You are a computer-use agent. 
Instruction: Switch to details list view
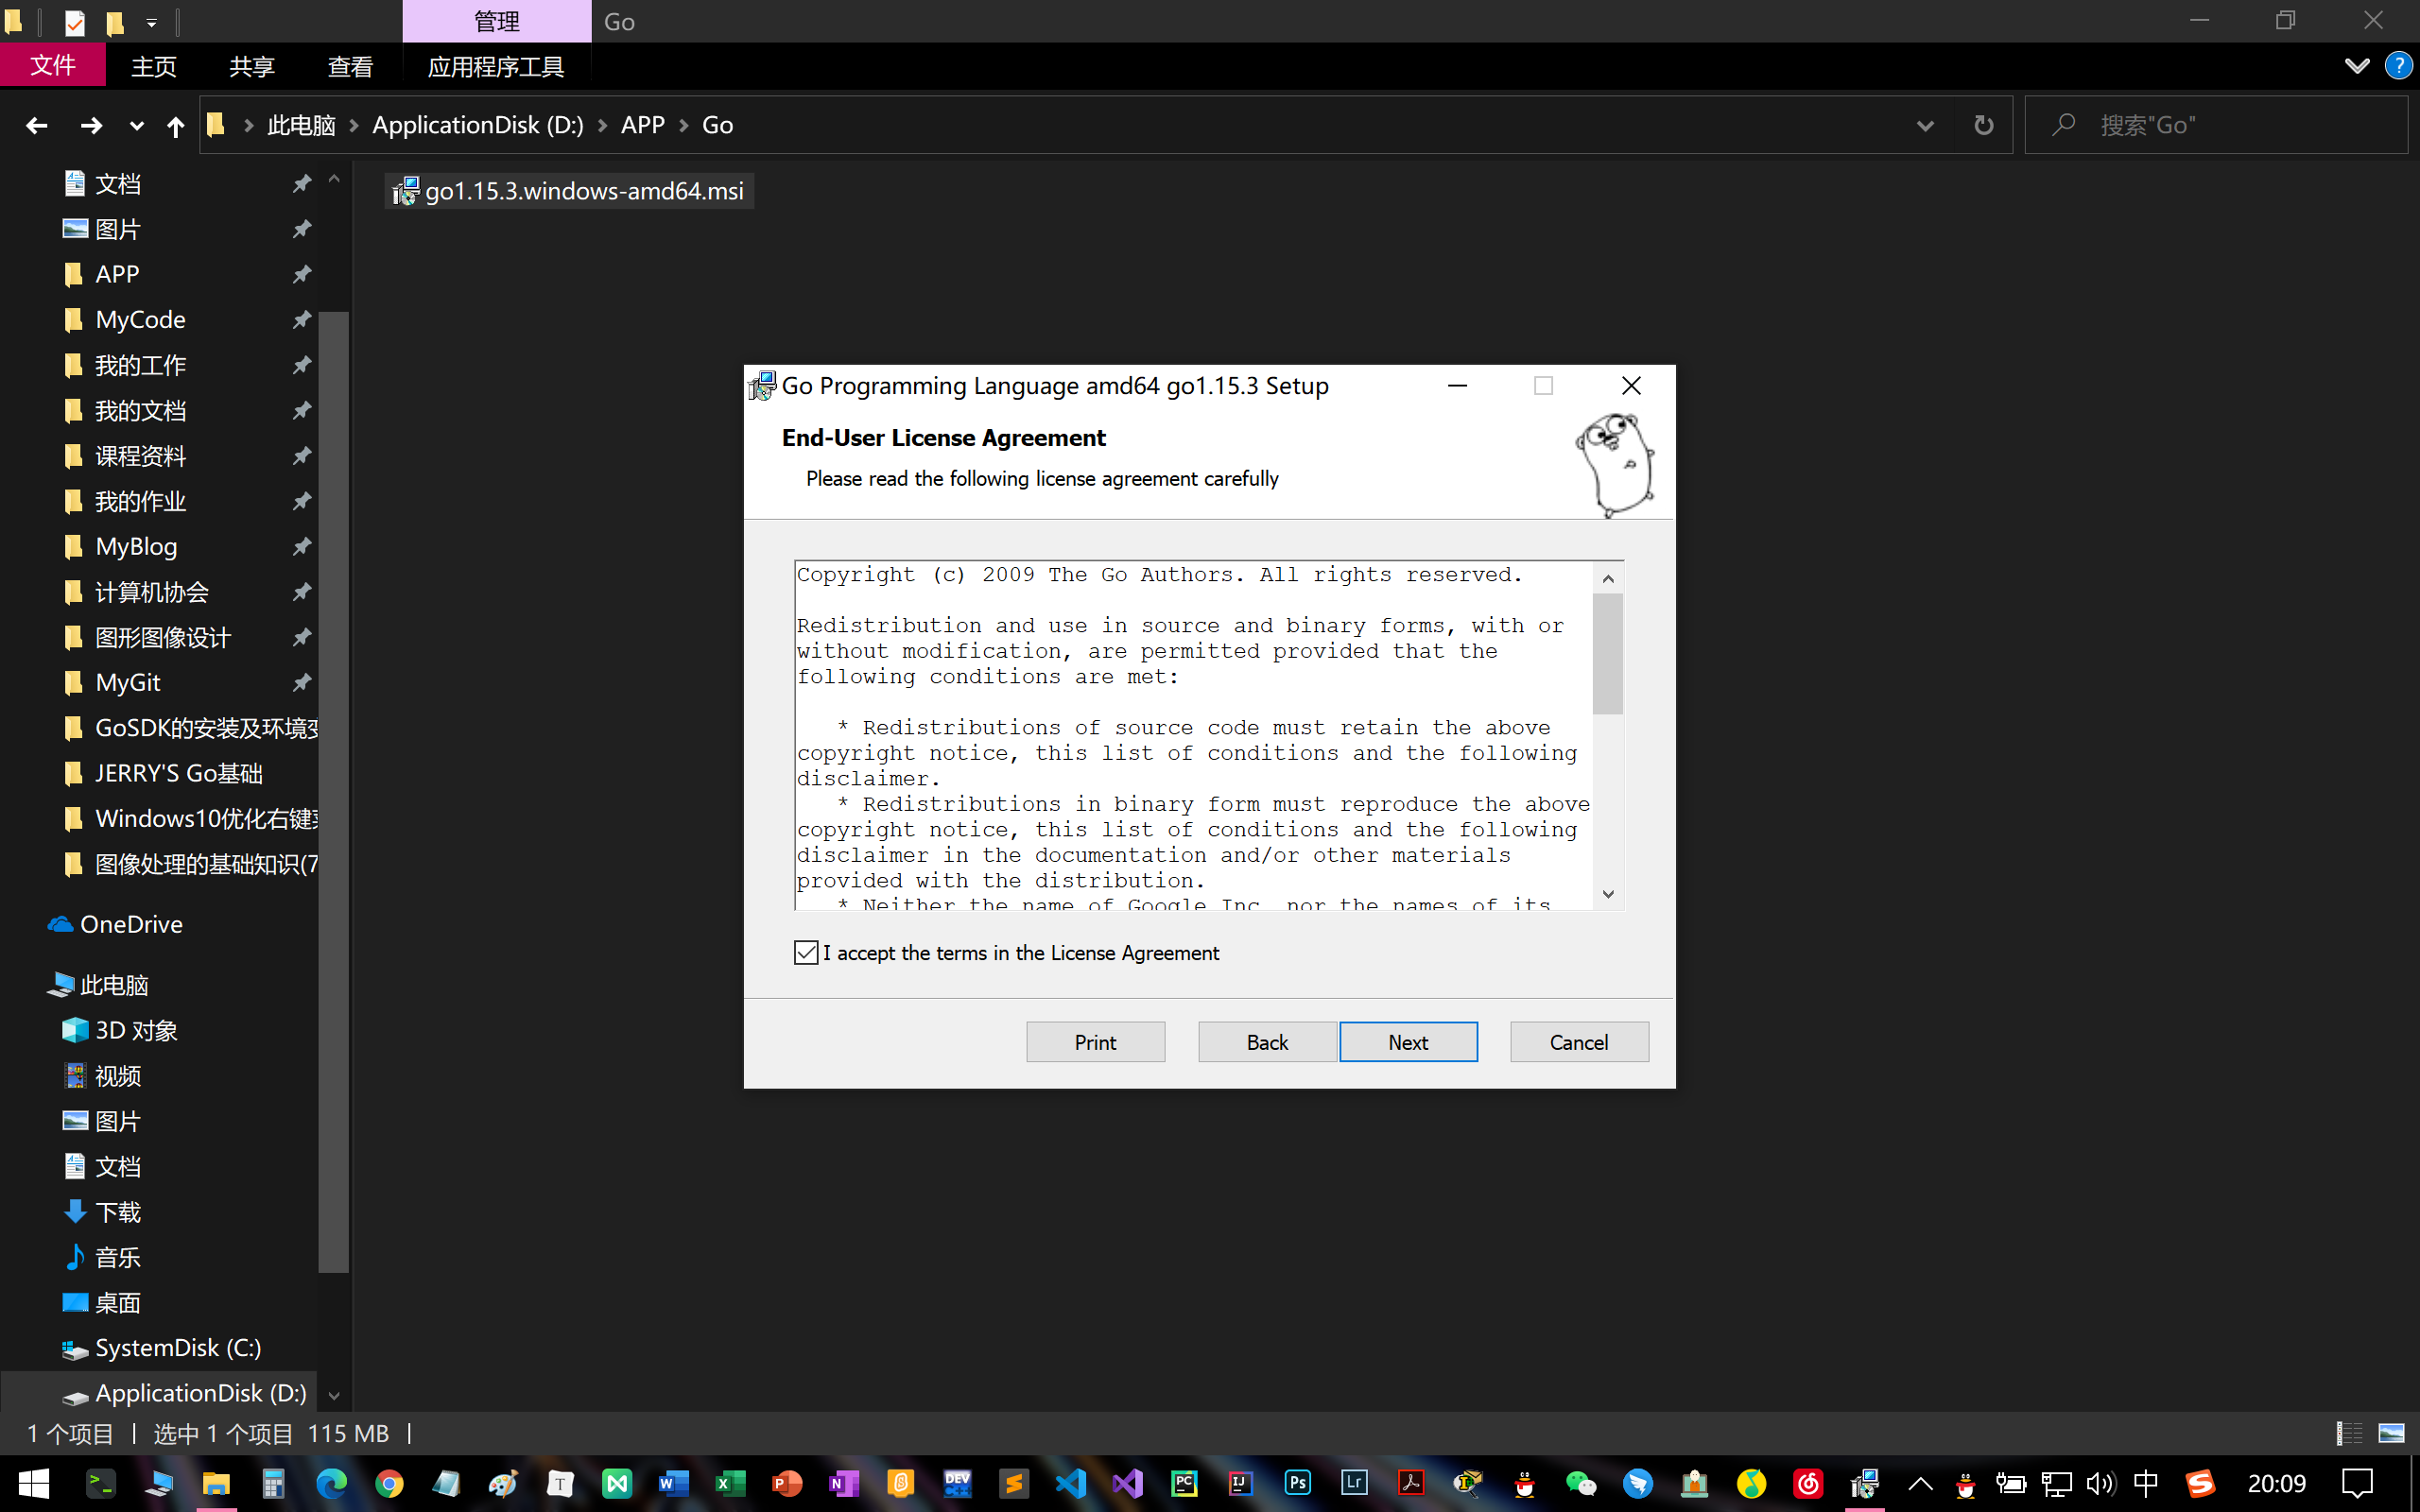tap(2349, 1433)
